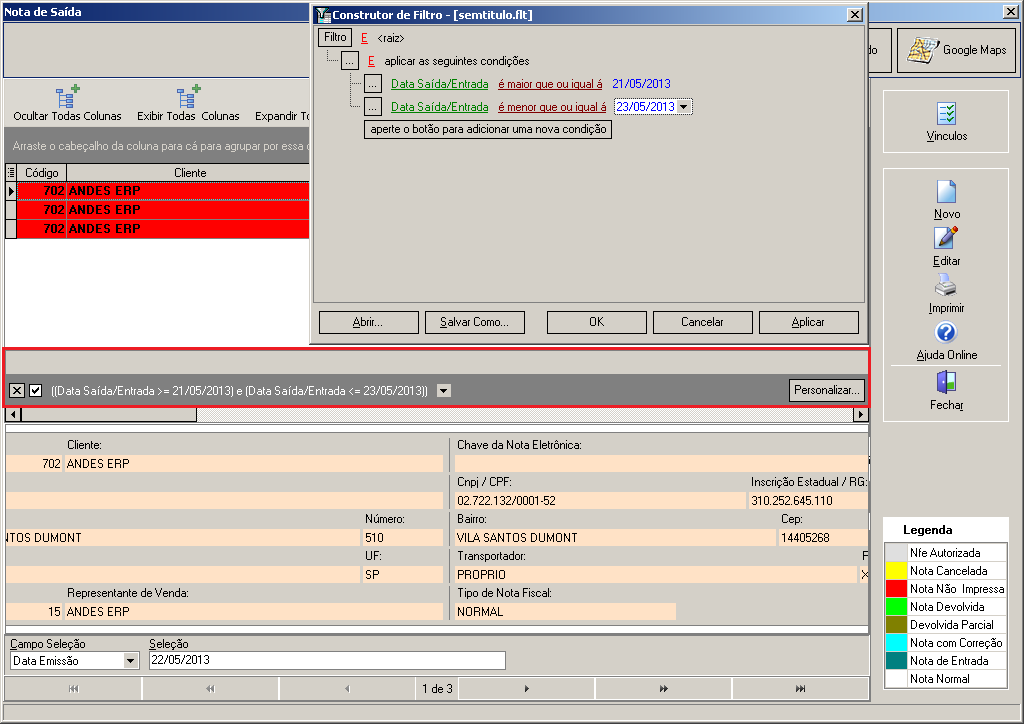The image size is (1027, 726).
Task: Create a new record with Novo
Action: (946, 192)
